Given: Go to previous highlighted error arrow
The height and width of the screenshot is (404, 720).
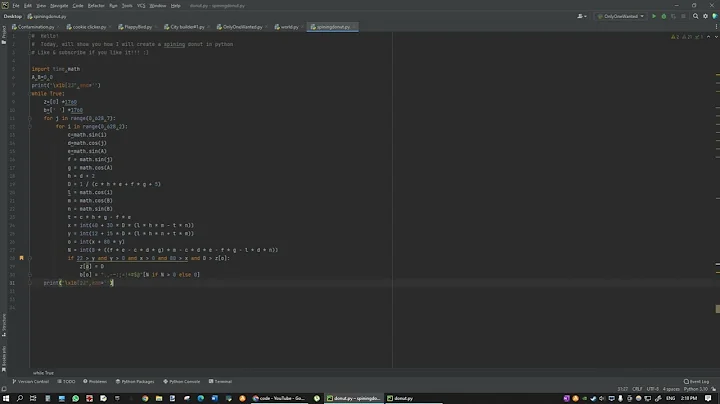Looking at the screenshot, I should click(708, 37).
